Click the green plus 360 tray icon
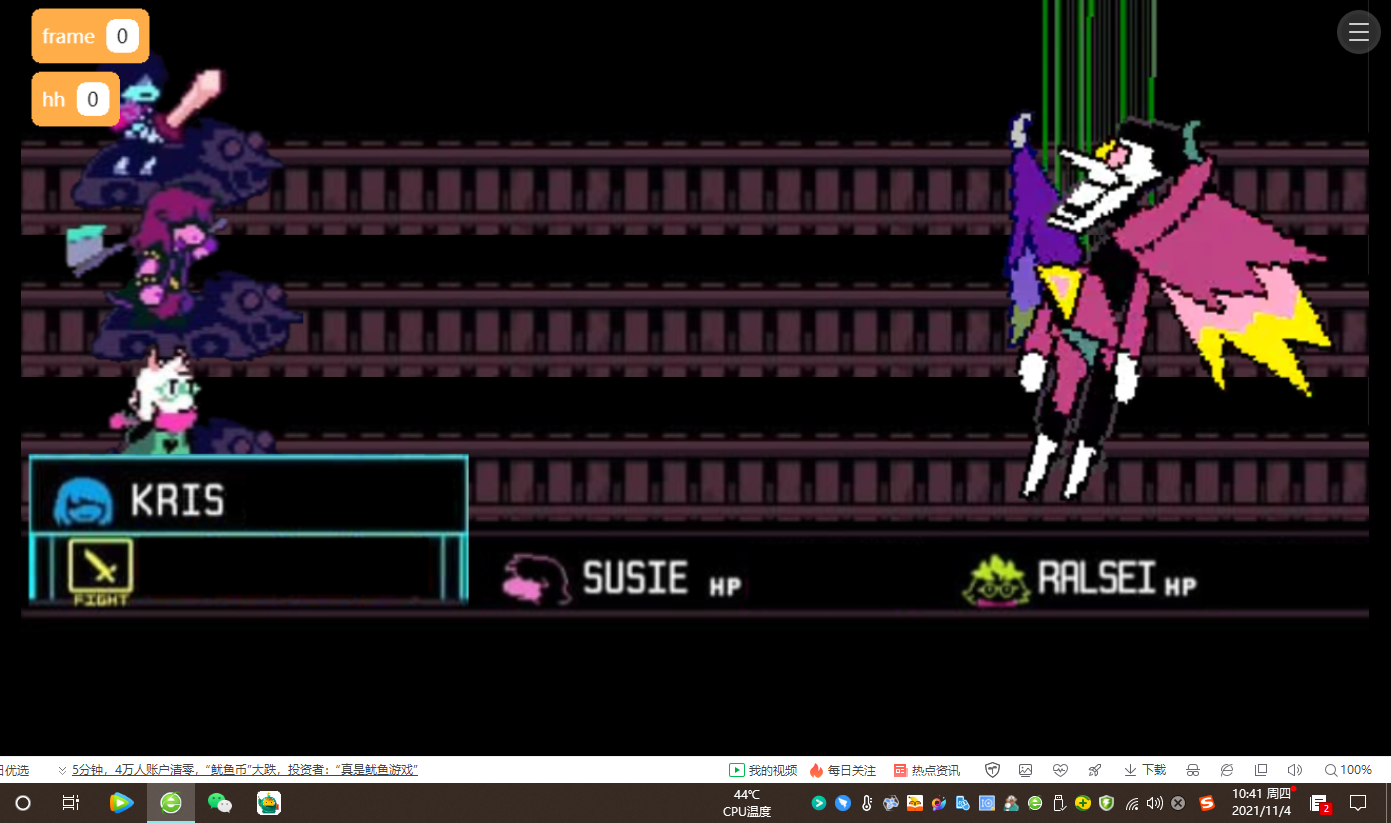 [1083, 803]
